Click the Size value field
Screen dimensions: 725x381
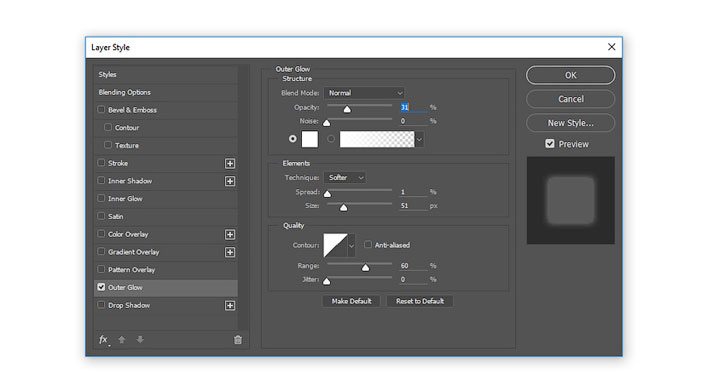pos(413,206)
